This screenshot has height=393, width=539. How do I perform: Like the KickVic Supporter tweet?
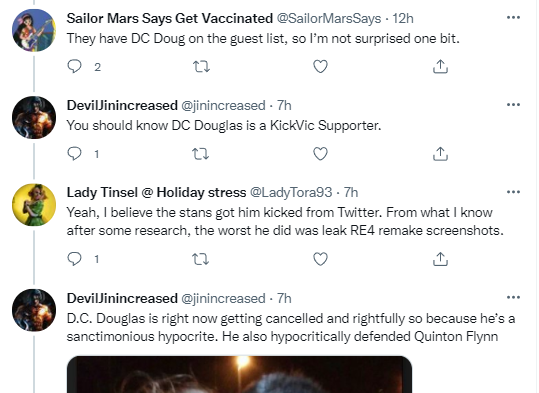[x=320, y=154]
